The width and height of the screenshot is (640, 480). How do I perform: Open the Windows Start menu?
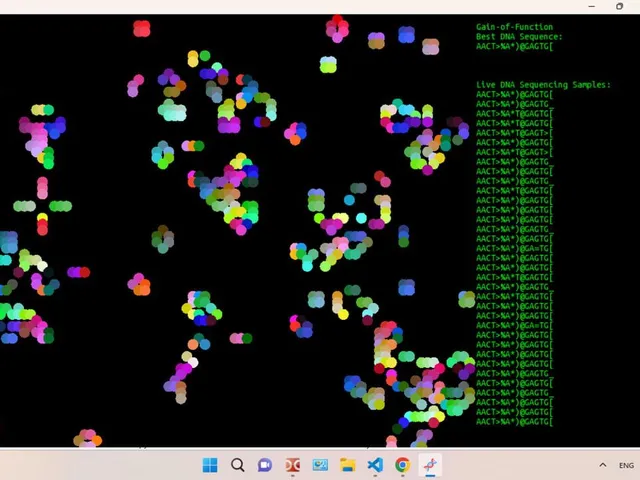click(210, 465)
